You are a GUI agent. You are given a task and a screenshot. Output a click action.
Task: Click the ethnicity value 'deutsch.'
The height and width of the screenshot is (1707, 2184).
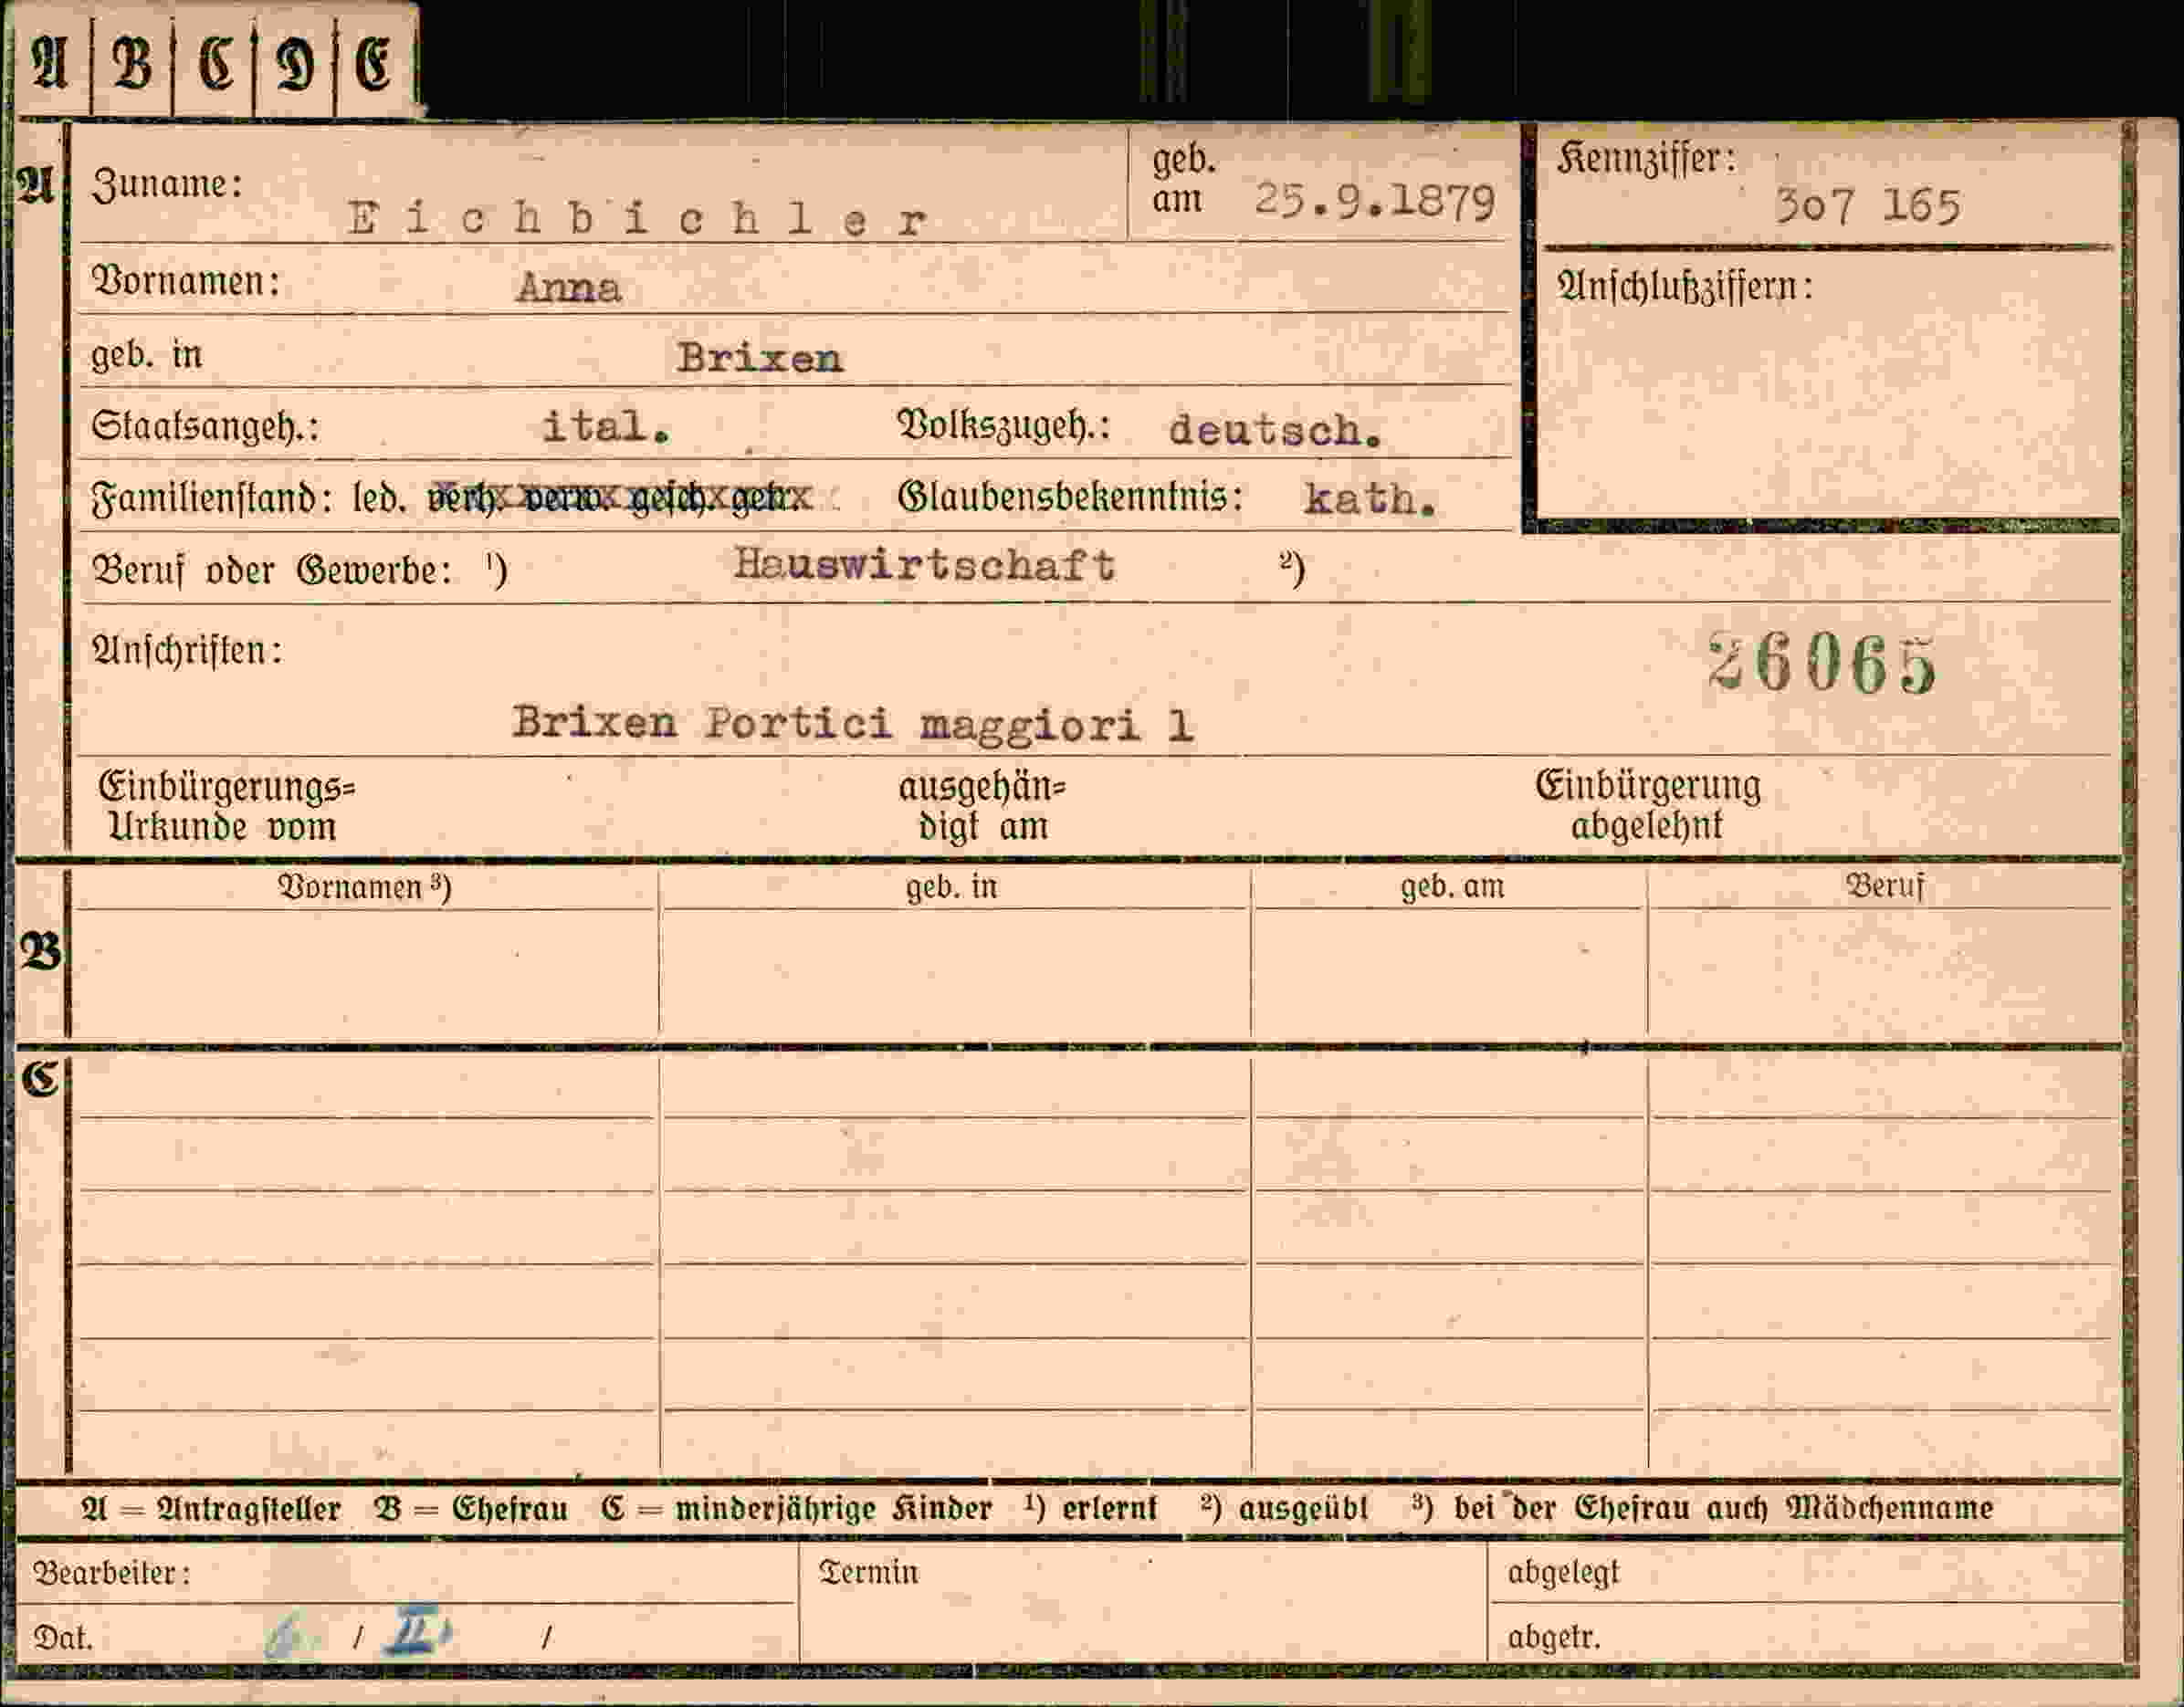1275,430
